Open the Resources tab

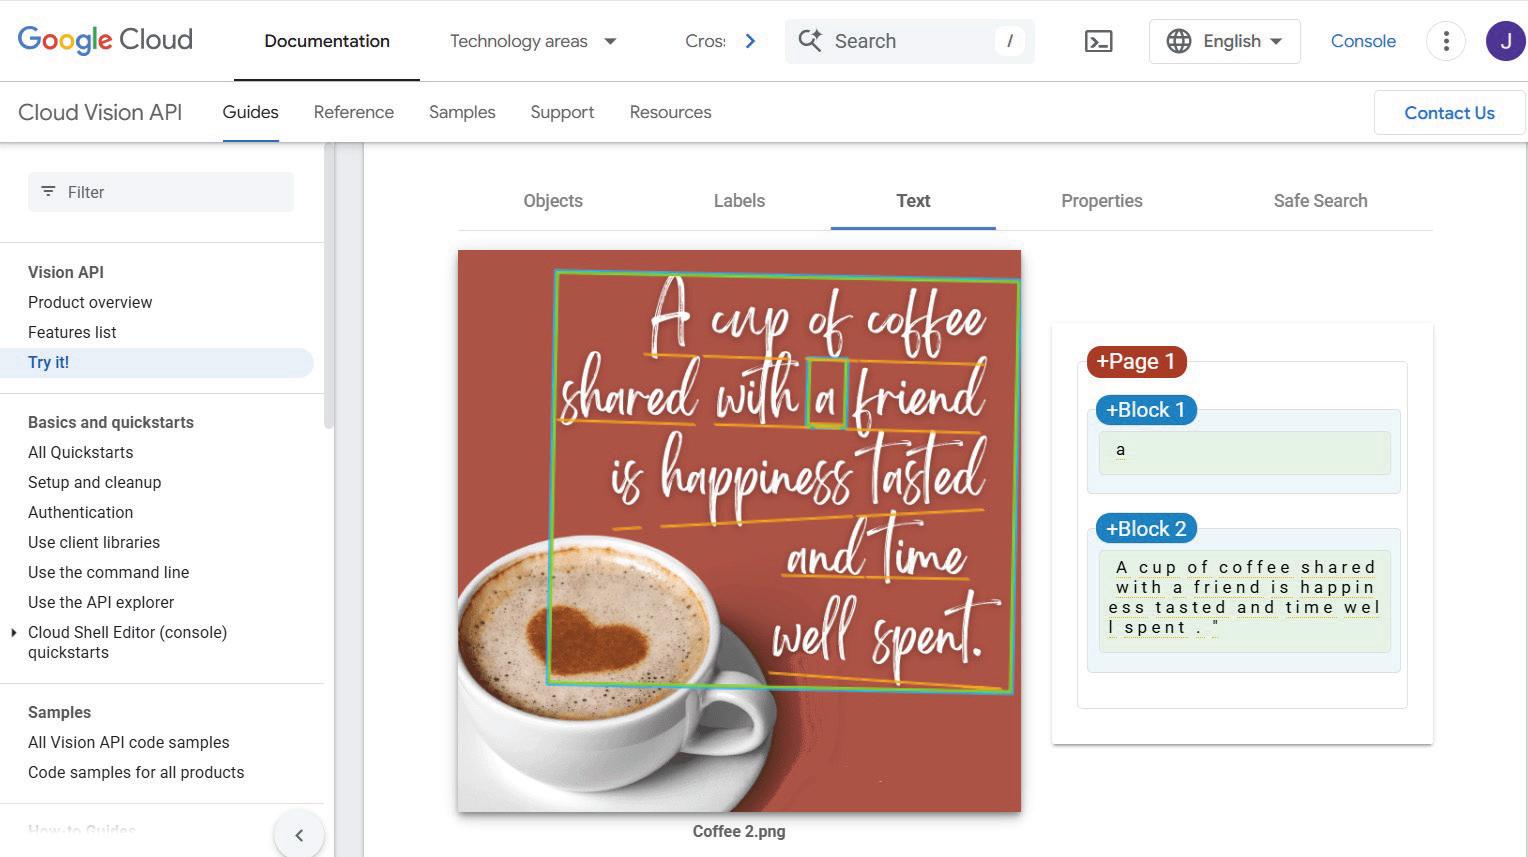click(670, 112)
